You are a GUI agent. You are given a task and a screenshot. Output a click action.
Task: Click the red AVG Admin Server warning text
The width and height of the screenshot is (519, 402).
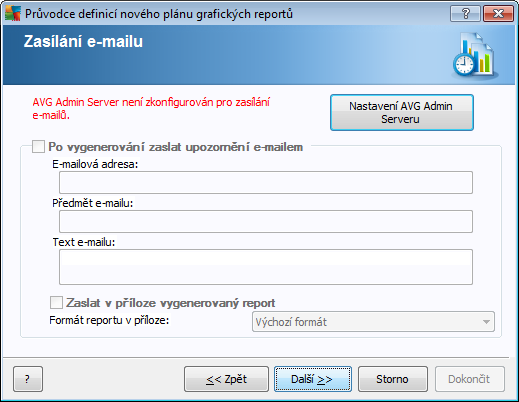coord(151,109)
